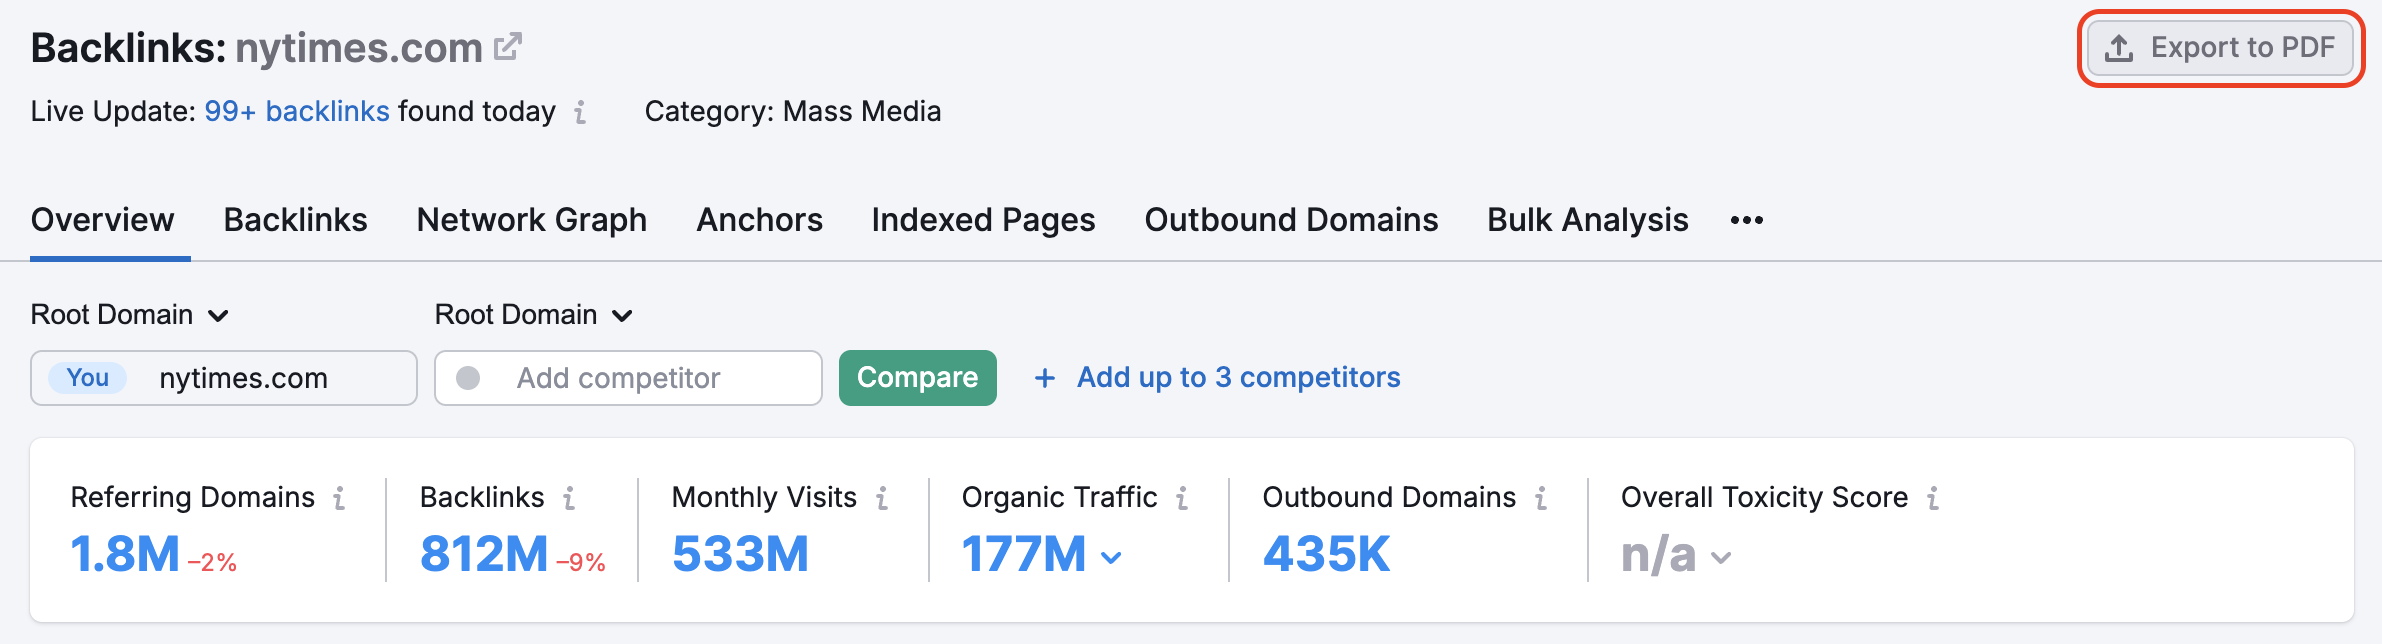Click info icon next to Live Update
This screenshot has width=2382, height=644.
pyautogui.click(x=580, y=112)
